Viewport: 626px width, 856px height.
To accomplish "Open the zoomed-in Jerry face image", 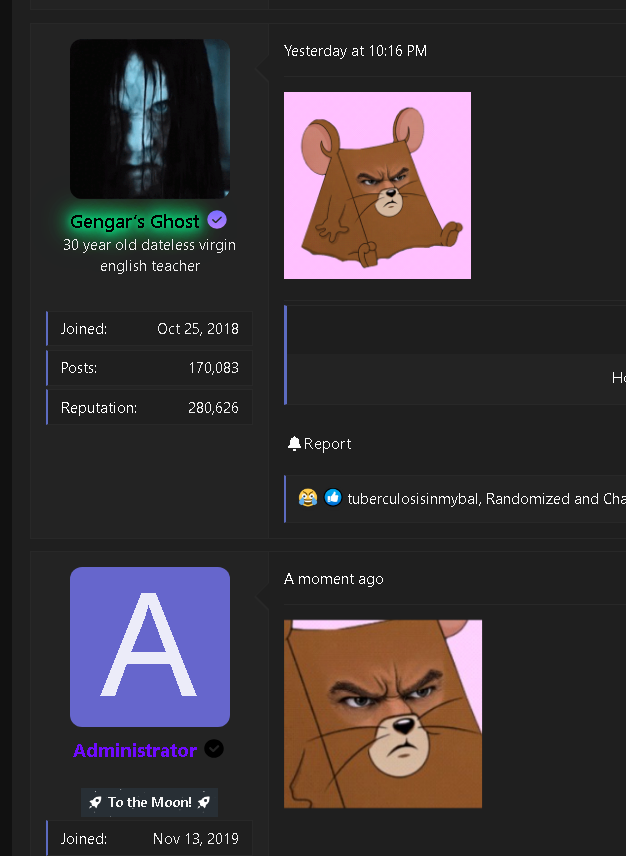I will click(383, 714).
